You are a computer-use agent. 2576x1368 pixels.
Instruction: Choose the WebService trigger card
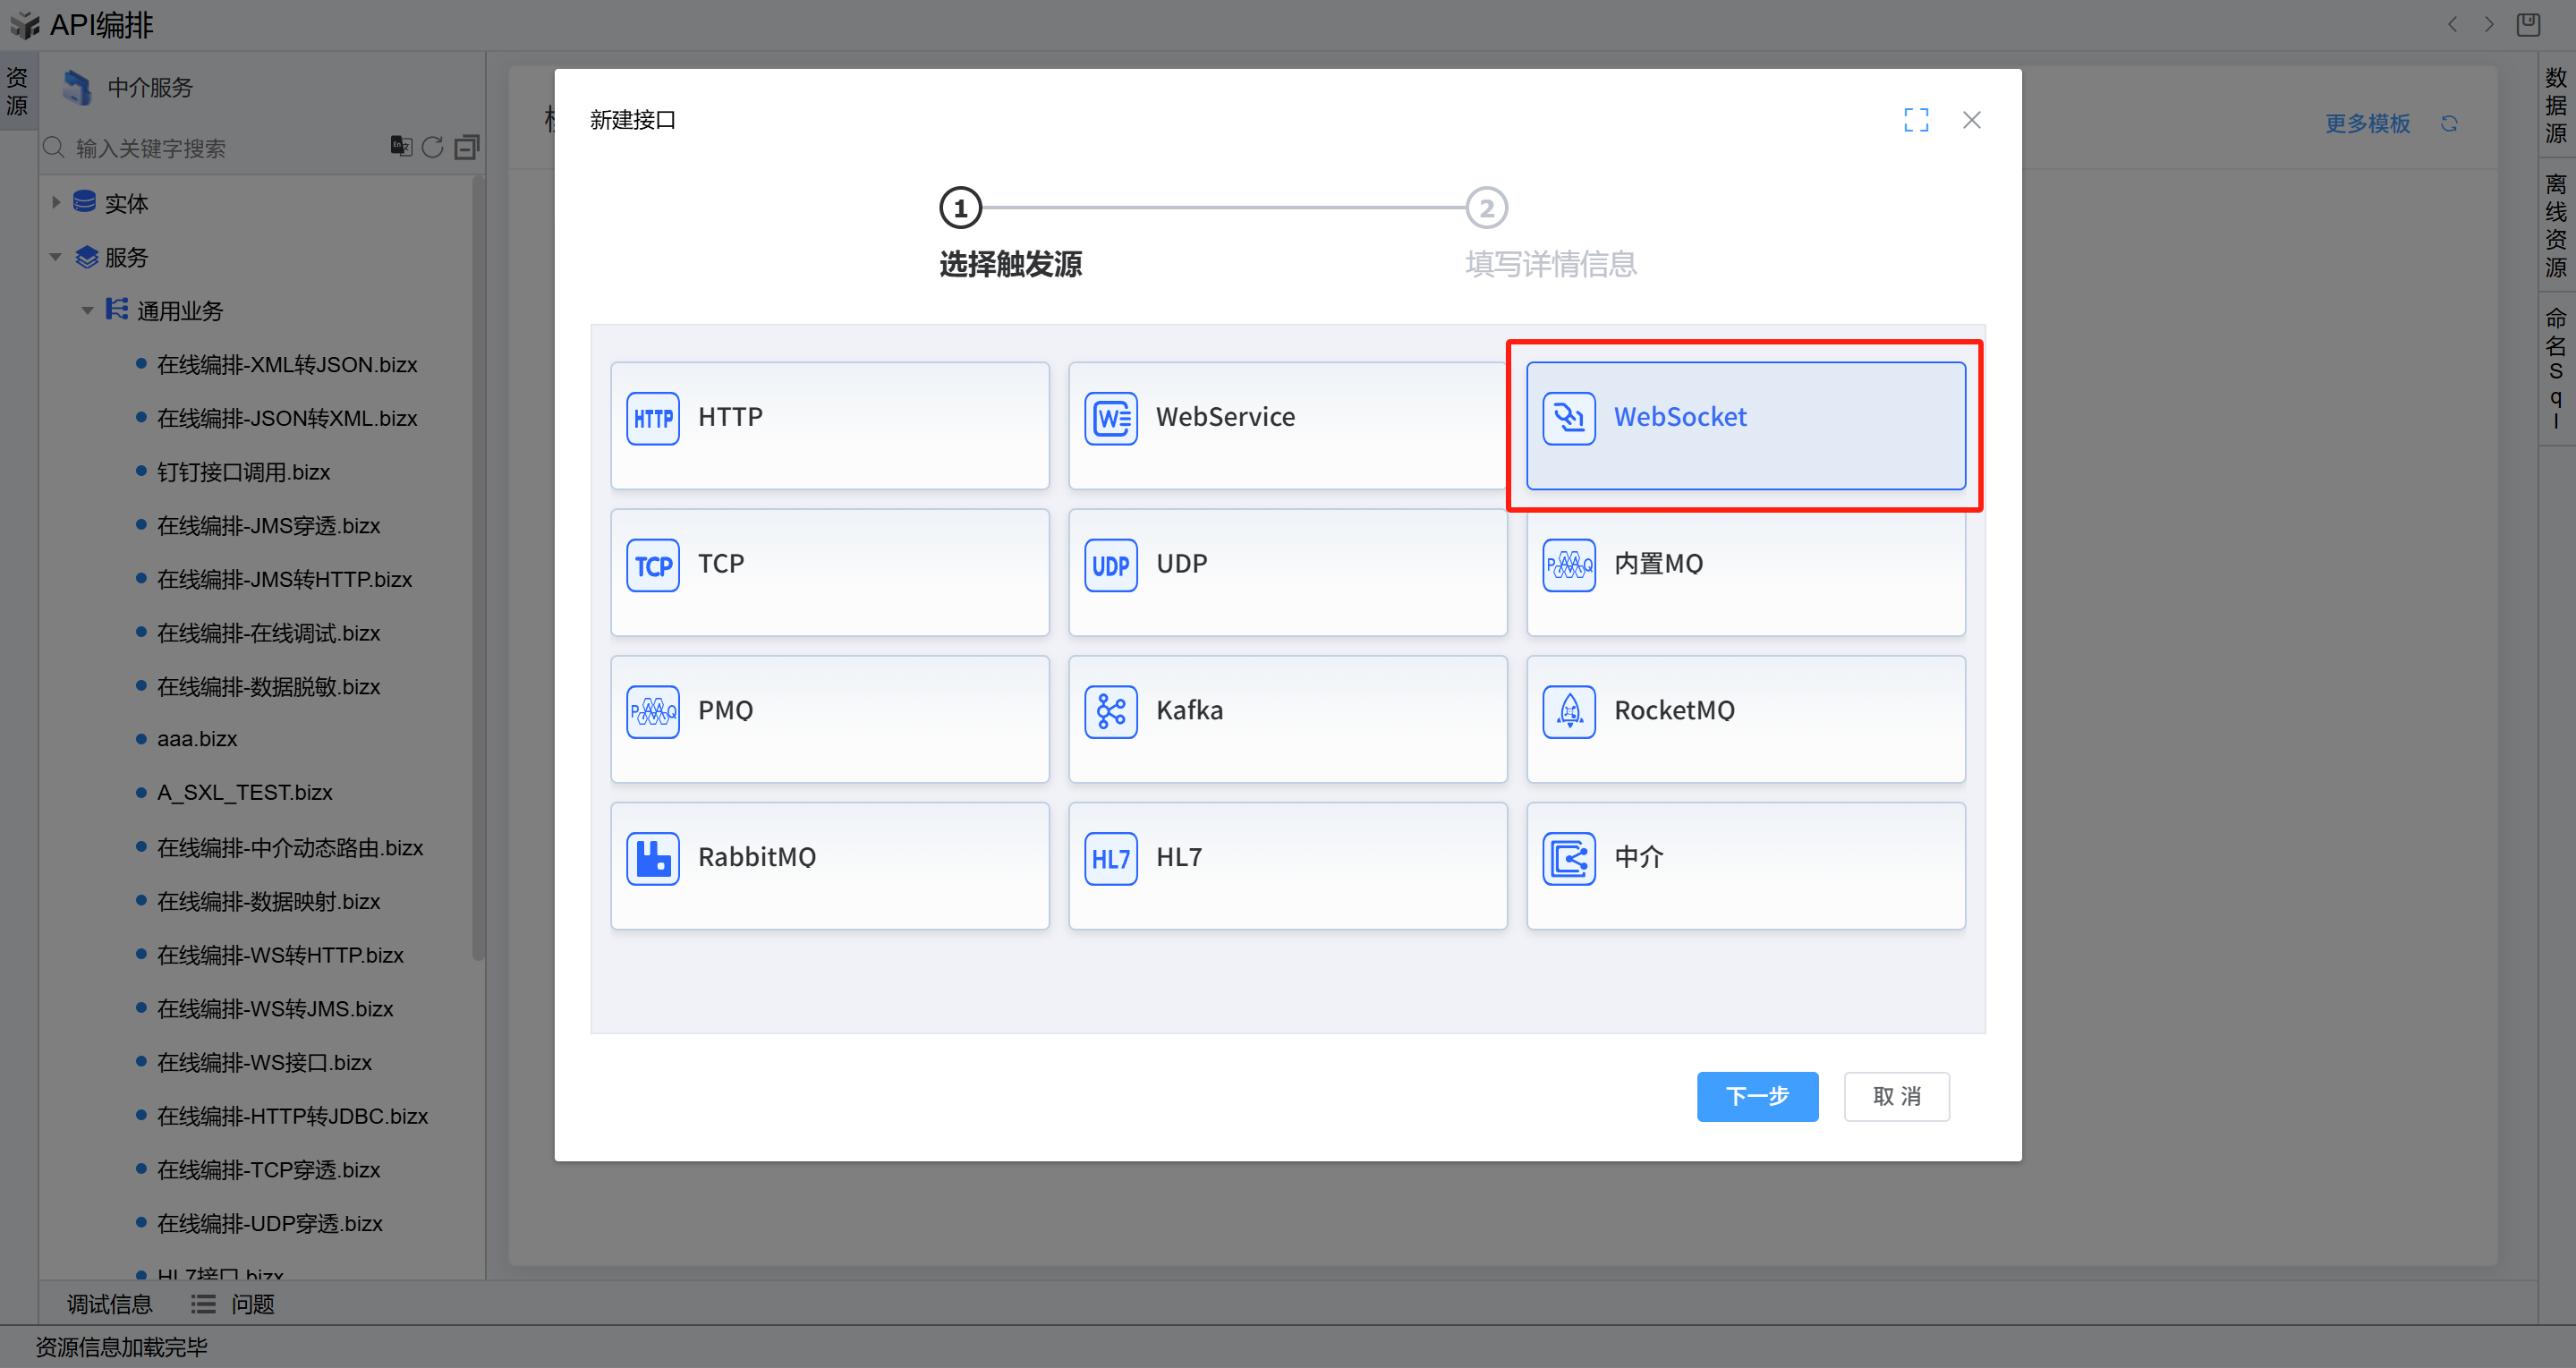click(1287, 425)
